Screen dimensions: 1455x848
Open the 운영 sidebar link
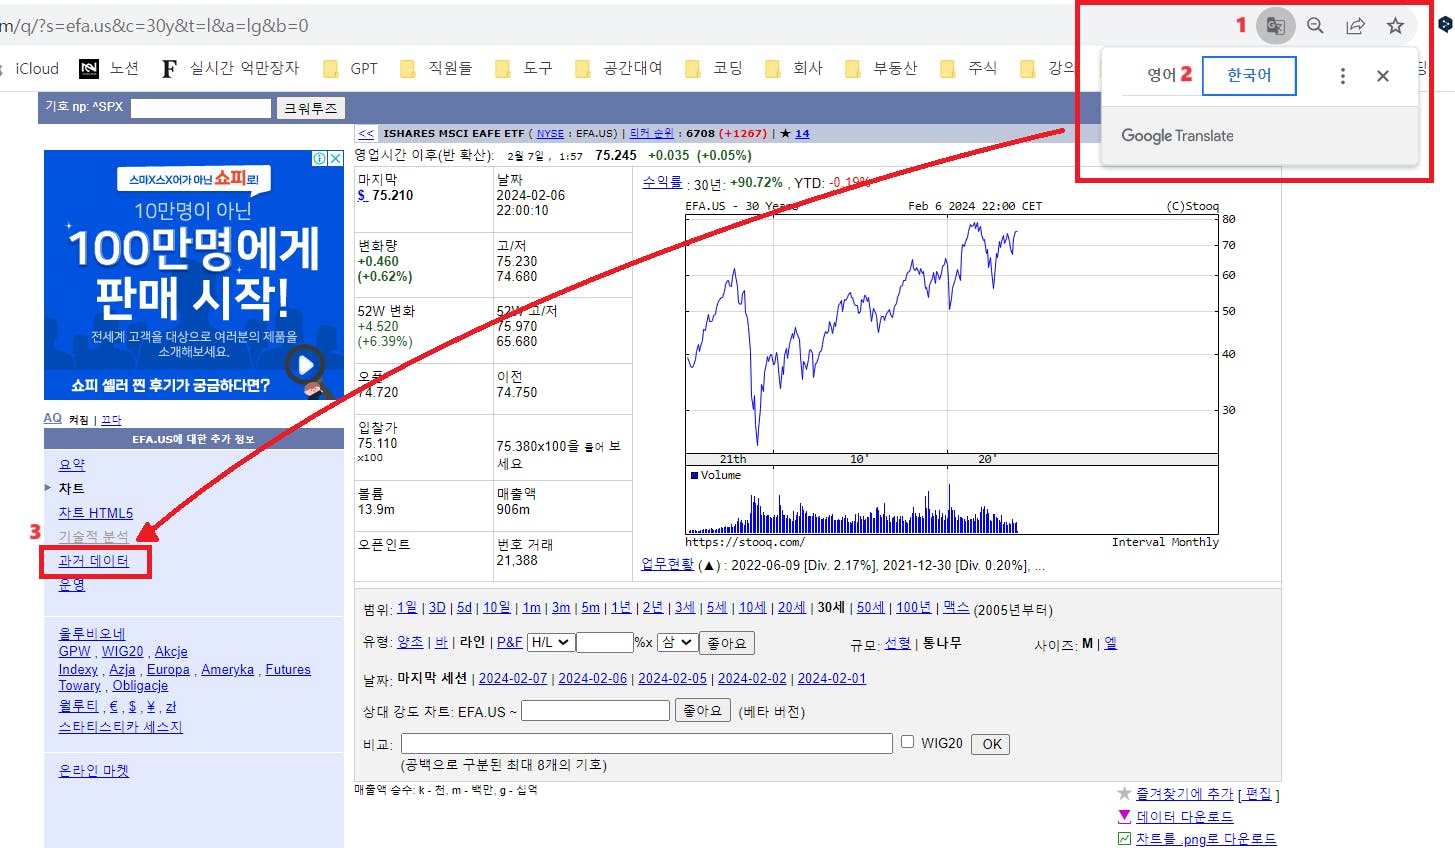[72, 585]
